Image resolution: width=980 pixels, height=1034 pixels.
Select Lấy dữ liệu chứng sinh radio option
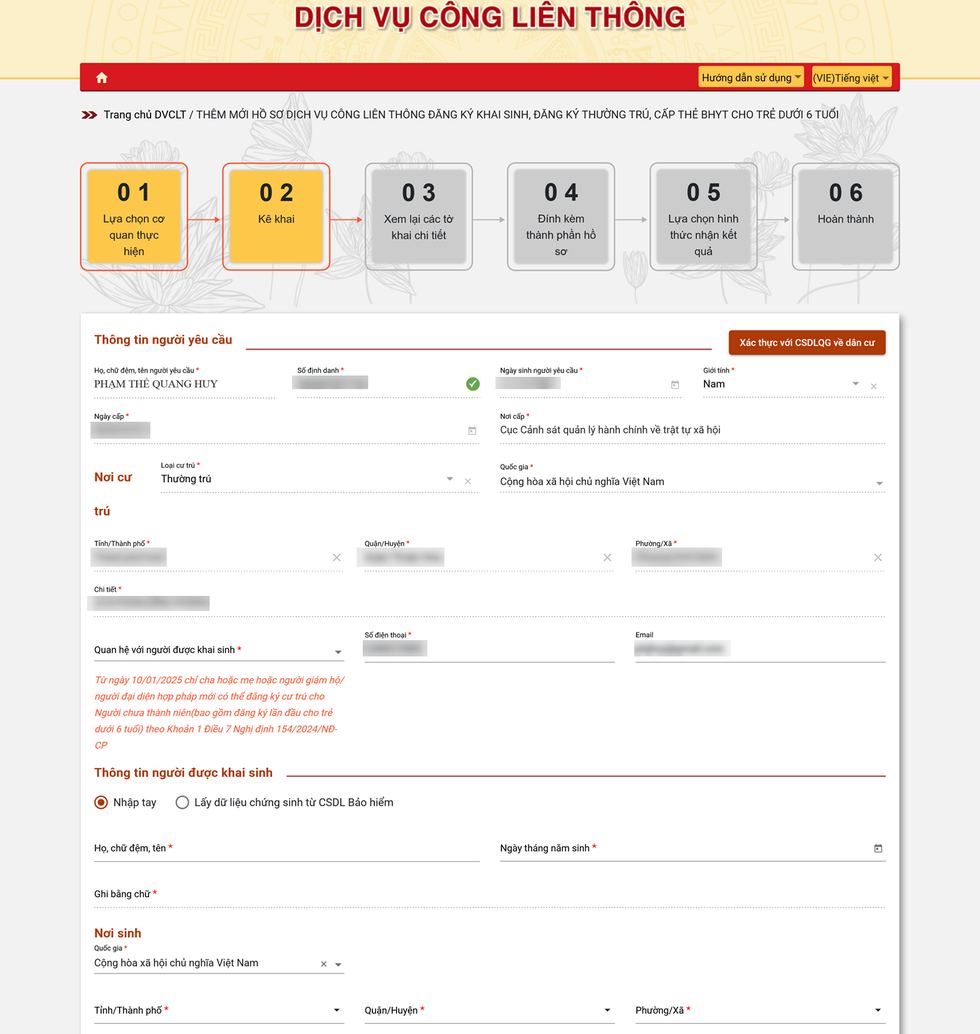(x=182, y=802)
